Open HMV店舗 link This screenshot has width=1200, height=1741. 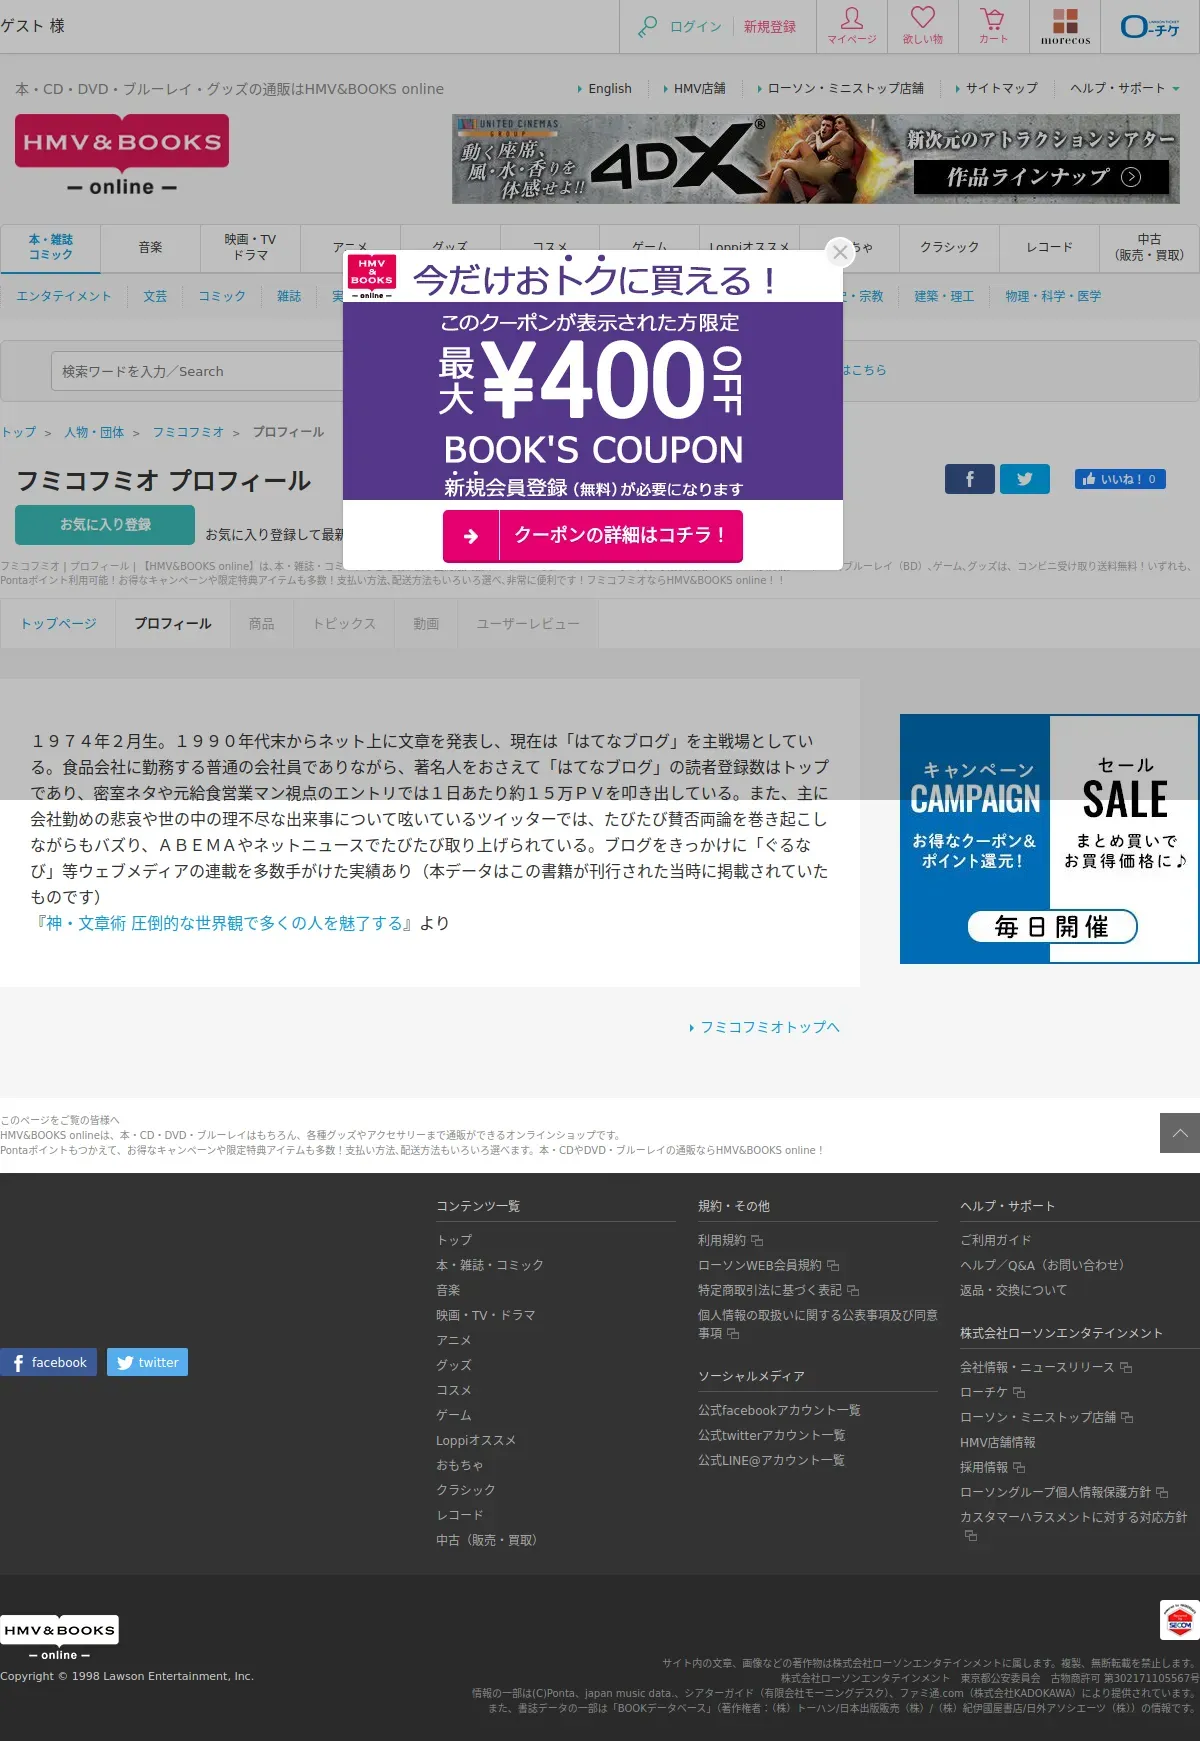click(x=699, y=88)
